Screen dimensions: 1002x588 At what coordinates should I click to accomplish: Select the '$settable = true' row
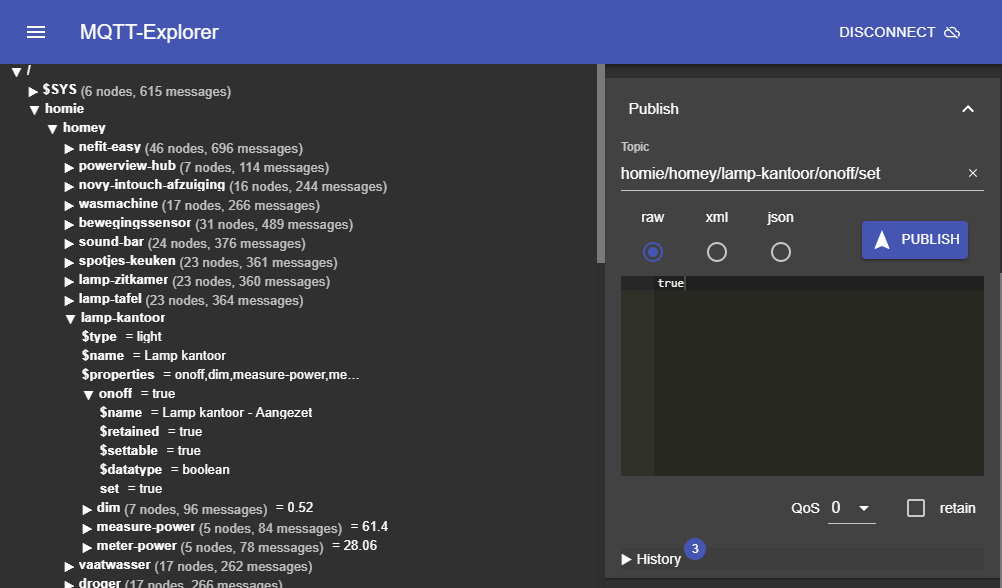pyautogui.click(x=150, y=451)
